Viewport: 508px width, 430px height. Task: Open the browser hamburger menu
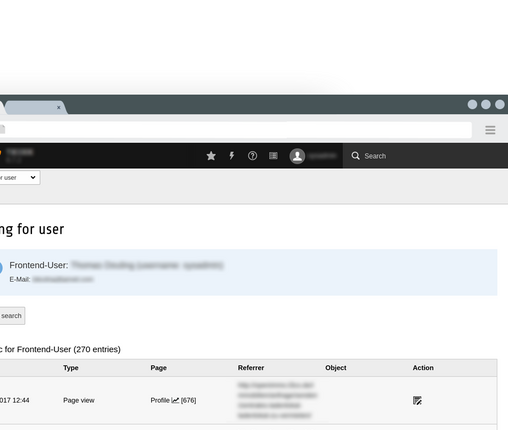pyautogui.click(x=490, y=130)
